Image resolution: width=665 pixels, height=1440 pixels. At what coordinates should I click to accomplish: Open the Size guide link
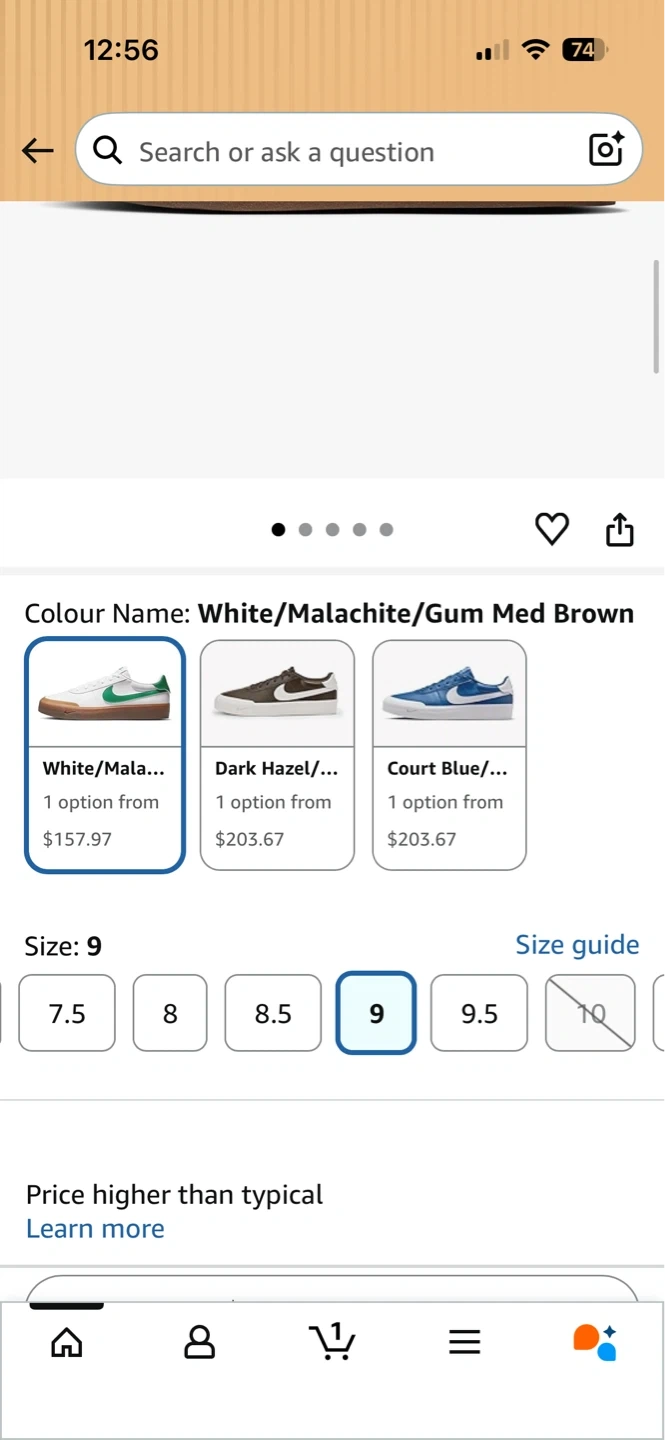coord(577,945)
